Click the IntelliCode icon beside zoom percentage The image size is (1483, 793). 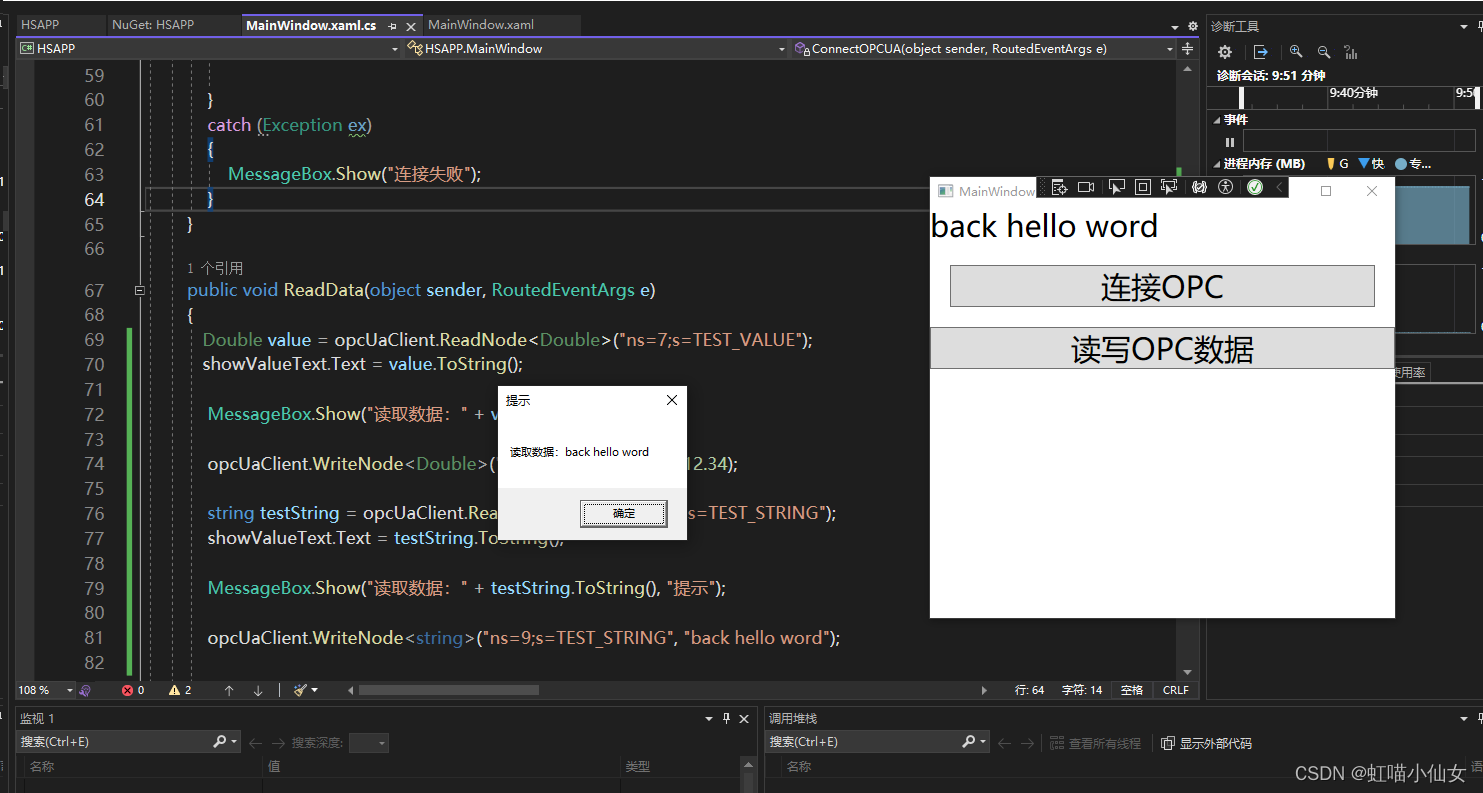[85, 690]
